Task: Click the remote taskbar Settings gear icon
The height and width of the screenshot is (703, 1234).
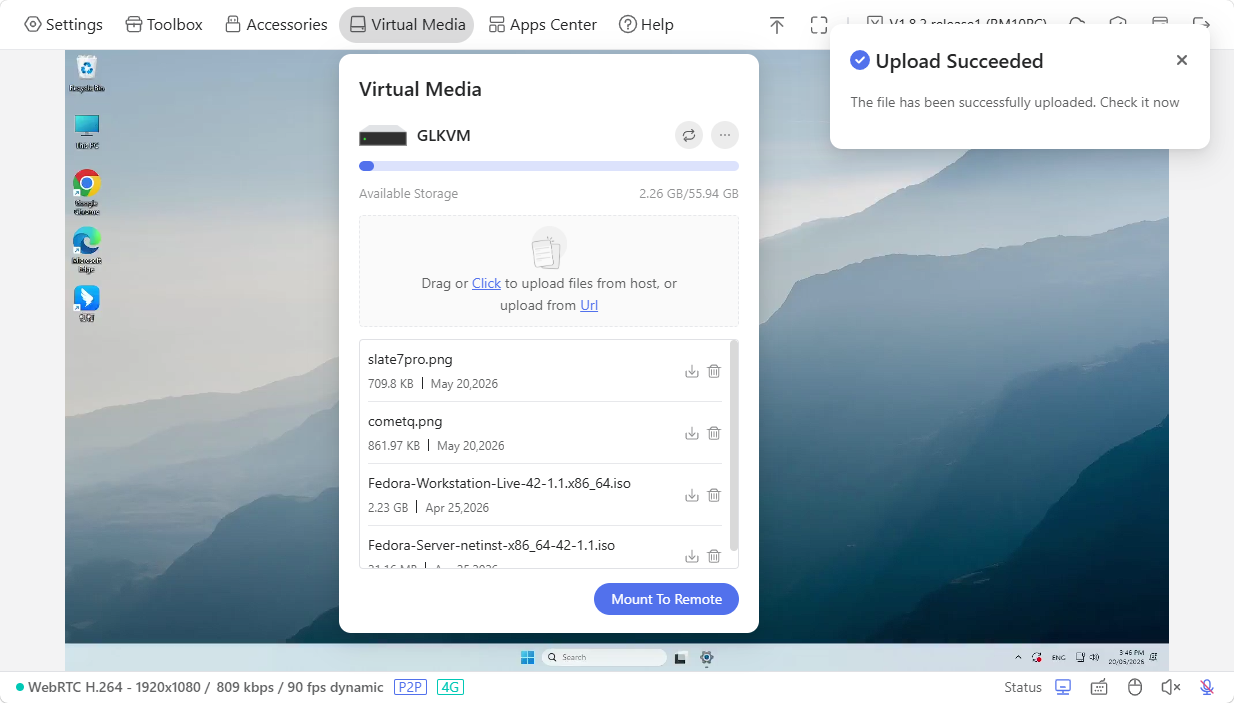Action: [x=707, y=657]
